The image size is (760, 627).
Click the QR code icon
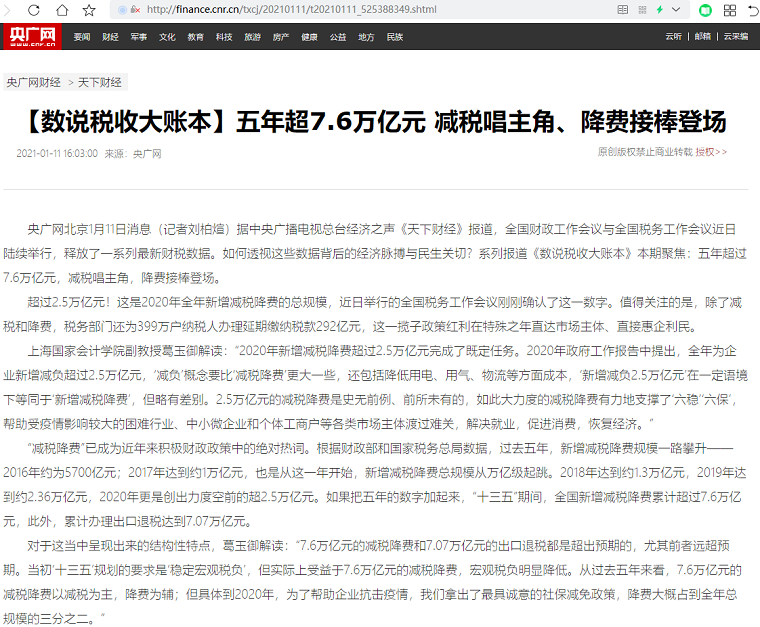(641, 10)
